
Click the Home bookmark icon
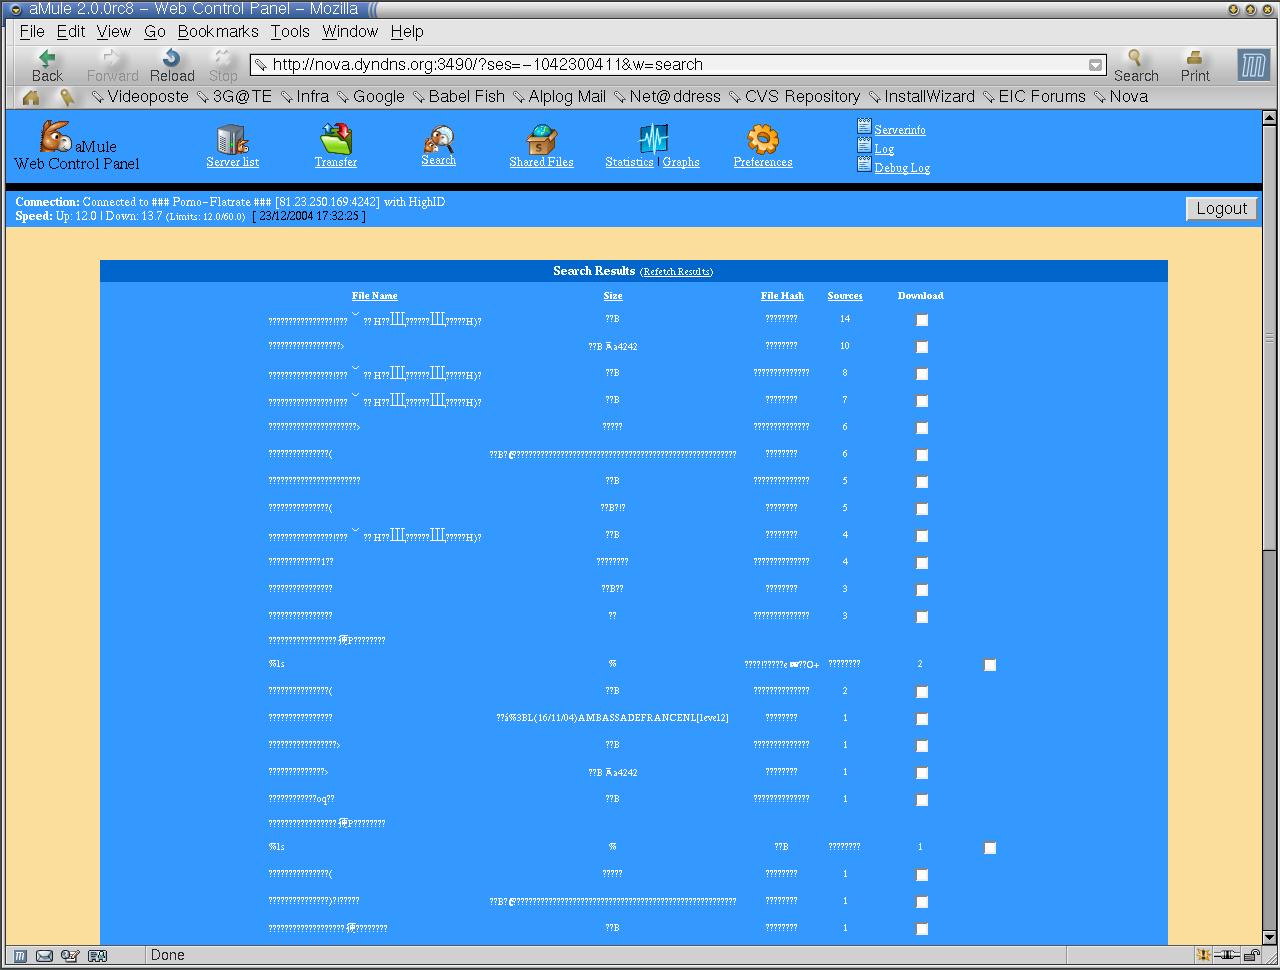[x=31, y=97]
